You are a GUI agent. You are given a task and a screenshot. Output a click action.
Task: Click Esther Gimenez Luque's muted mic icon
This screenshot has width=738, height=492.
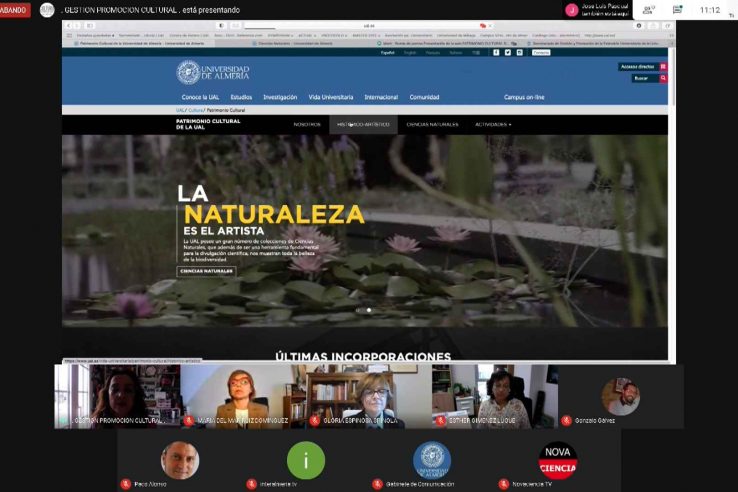[439, 421]
